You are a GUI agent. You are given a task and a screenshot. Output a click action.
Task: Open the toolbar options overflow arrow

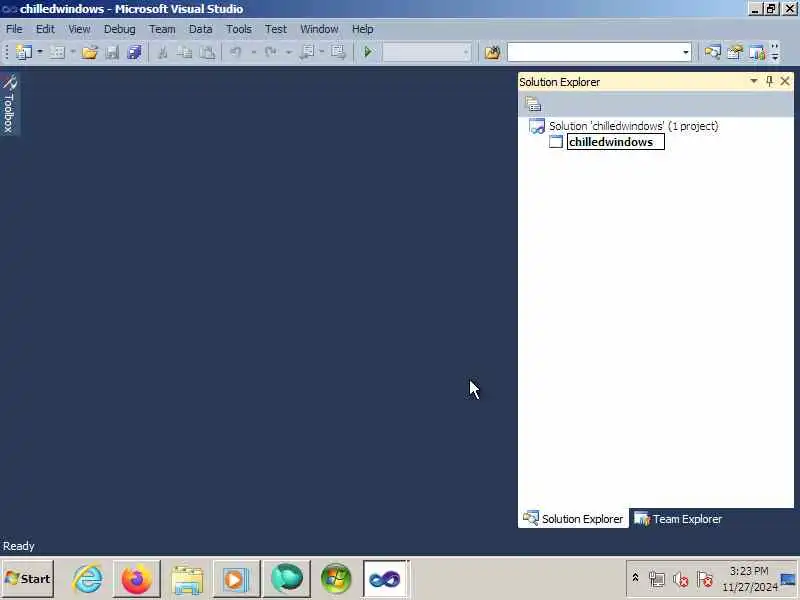(775, 52)
